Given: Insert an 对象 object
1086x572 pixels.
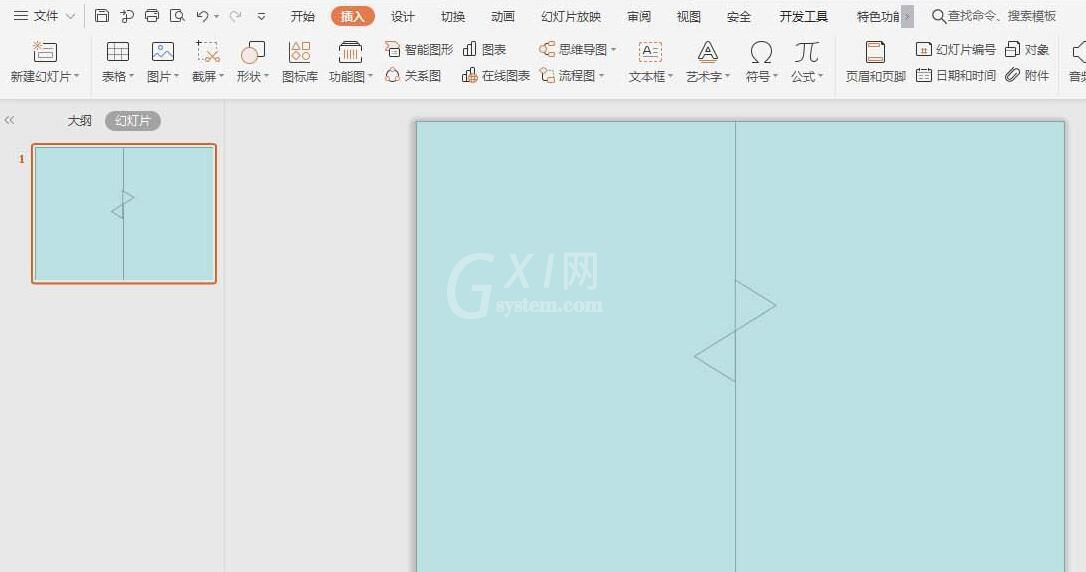Looking at the screenshot, I should coord(1026,49).
